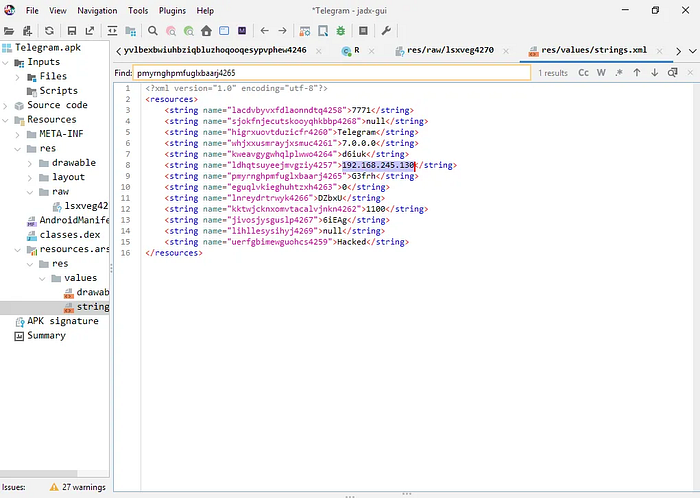Click the purple M manifest icon
Screen dimensions: 700x498
[x=242, y=31]
